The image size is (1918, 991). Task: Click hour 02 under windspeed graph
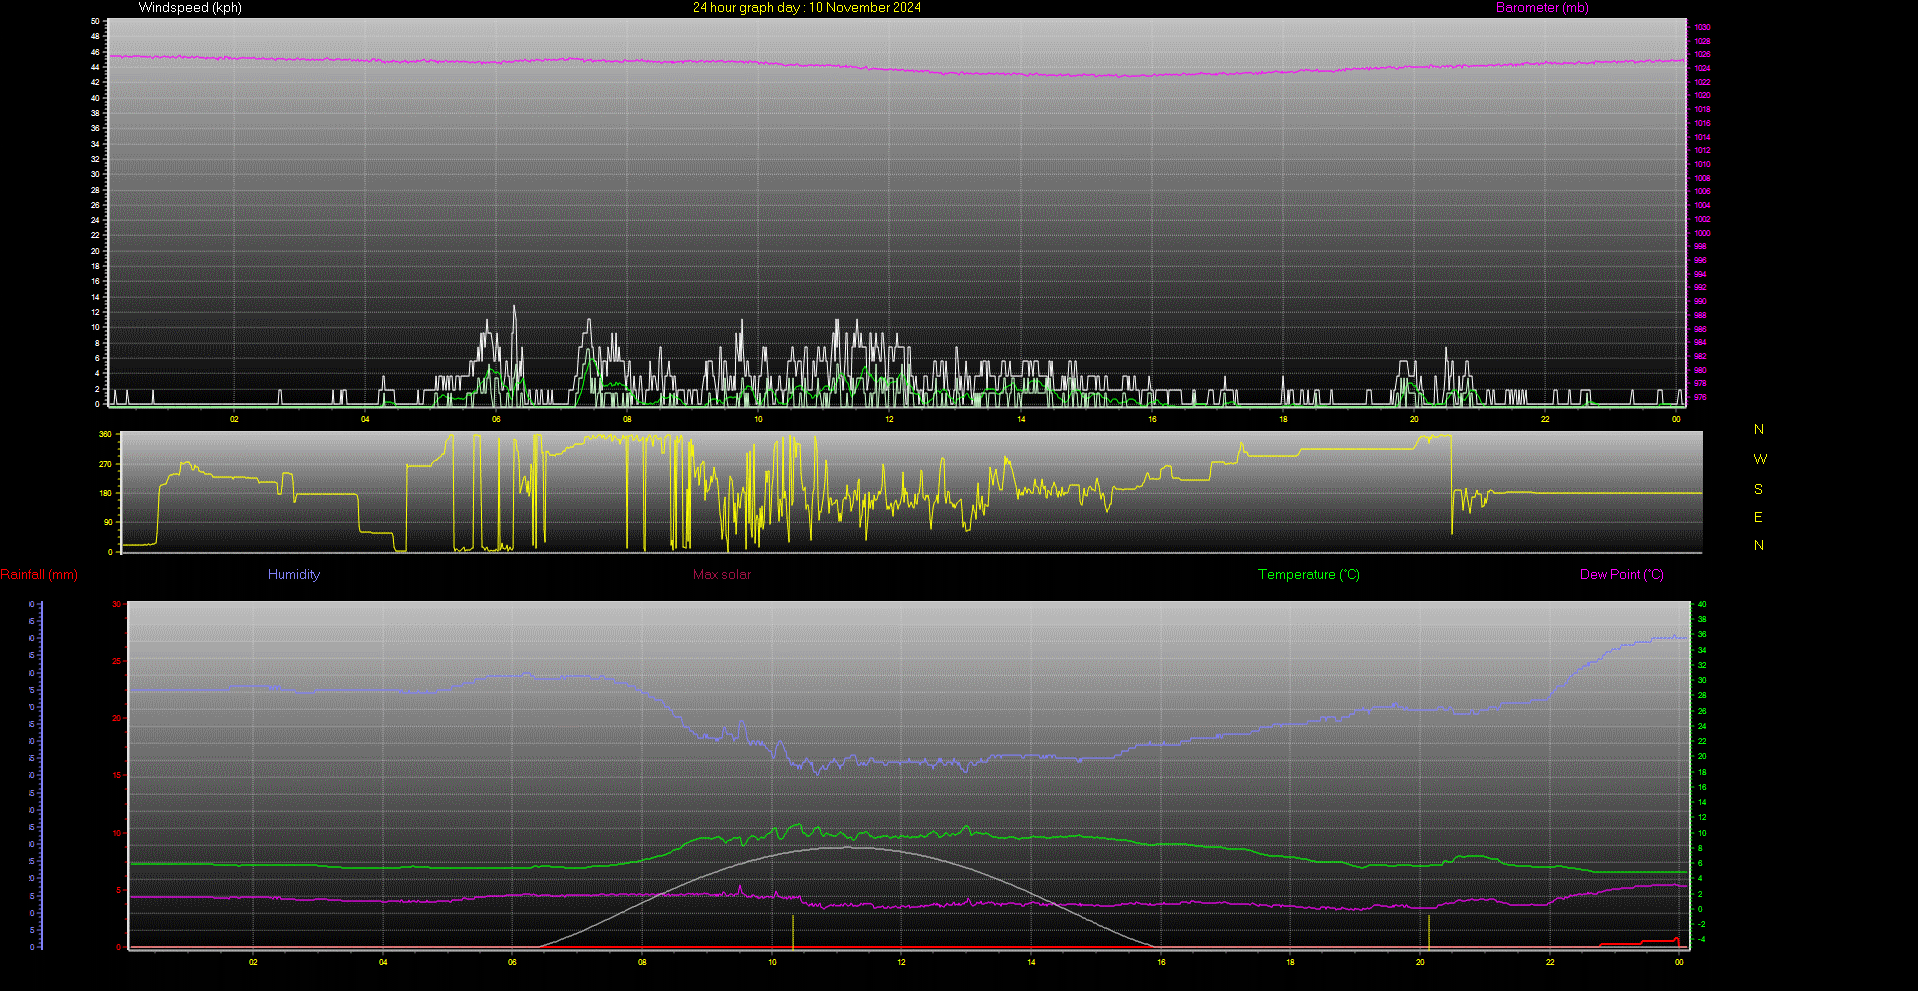234,419
